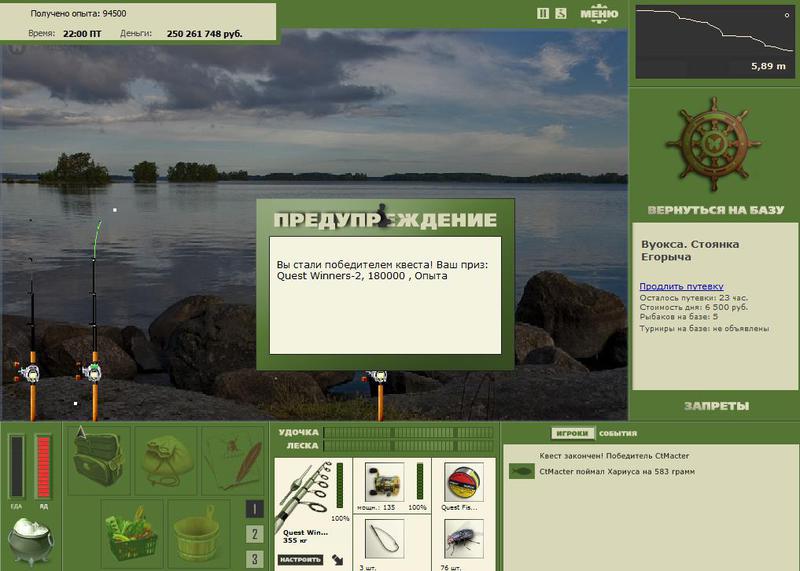This screenshot has width=800, height=571.
Task: Open the ЗАПРЕТЫ restrictions button
Action: pyautogui.click(x=716, y=406)
